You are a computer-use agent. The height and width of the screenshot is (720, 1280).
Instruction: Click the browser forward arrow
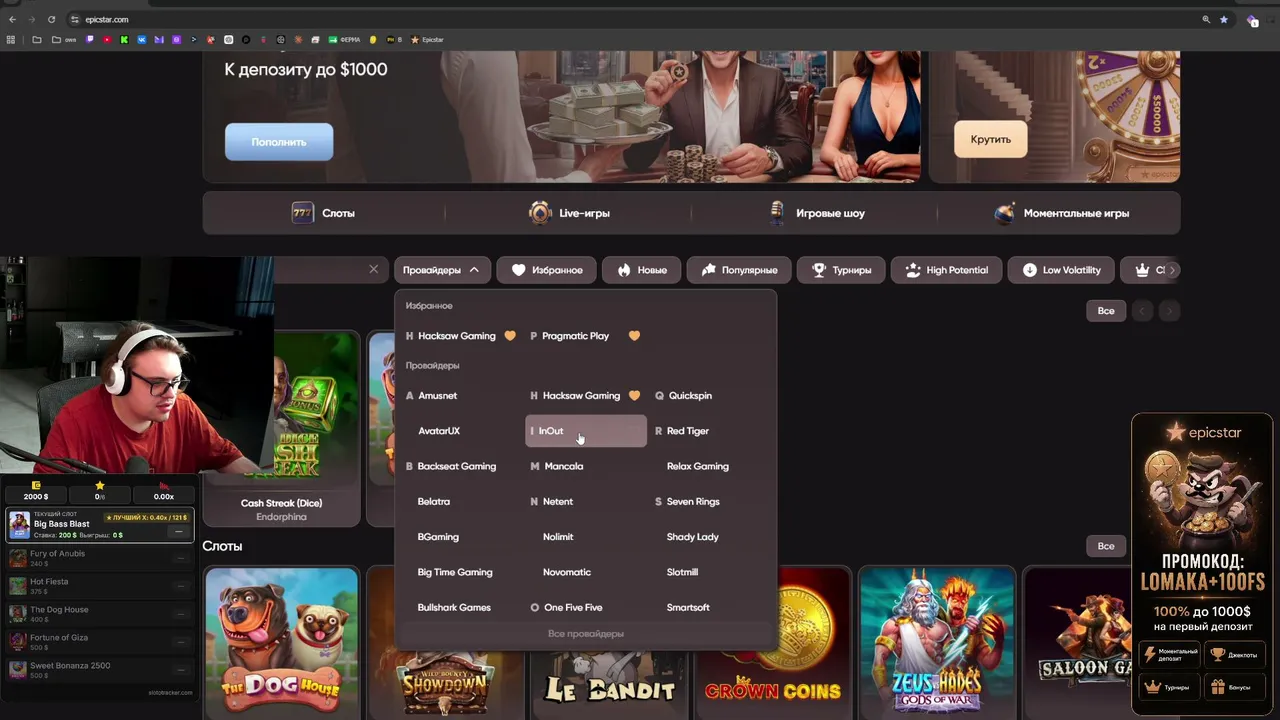[32, 19]
